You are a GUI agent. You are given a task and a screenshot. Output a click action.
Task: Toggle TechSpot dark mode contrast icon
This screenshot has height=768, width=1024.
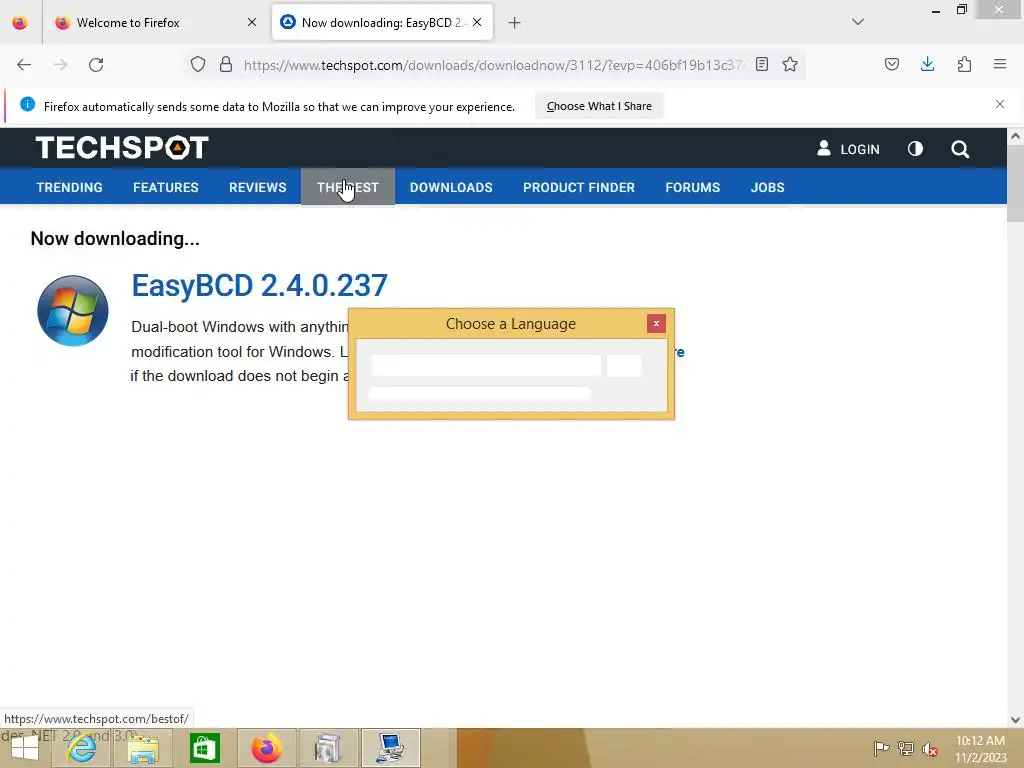[x=916, y=149]
